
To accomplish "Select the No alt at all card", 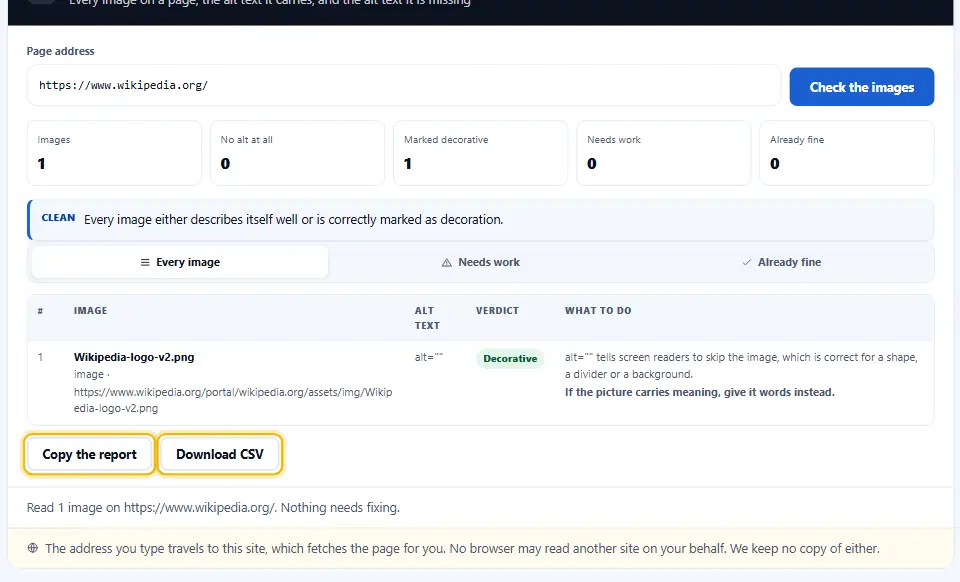I will [298, 153].
